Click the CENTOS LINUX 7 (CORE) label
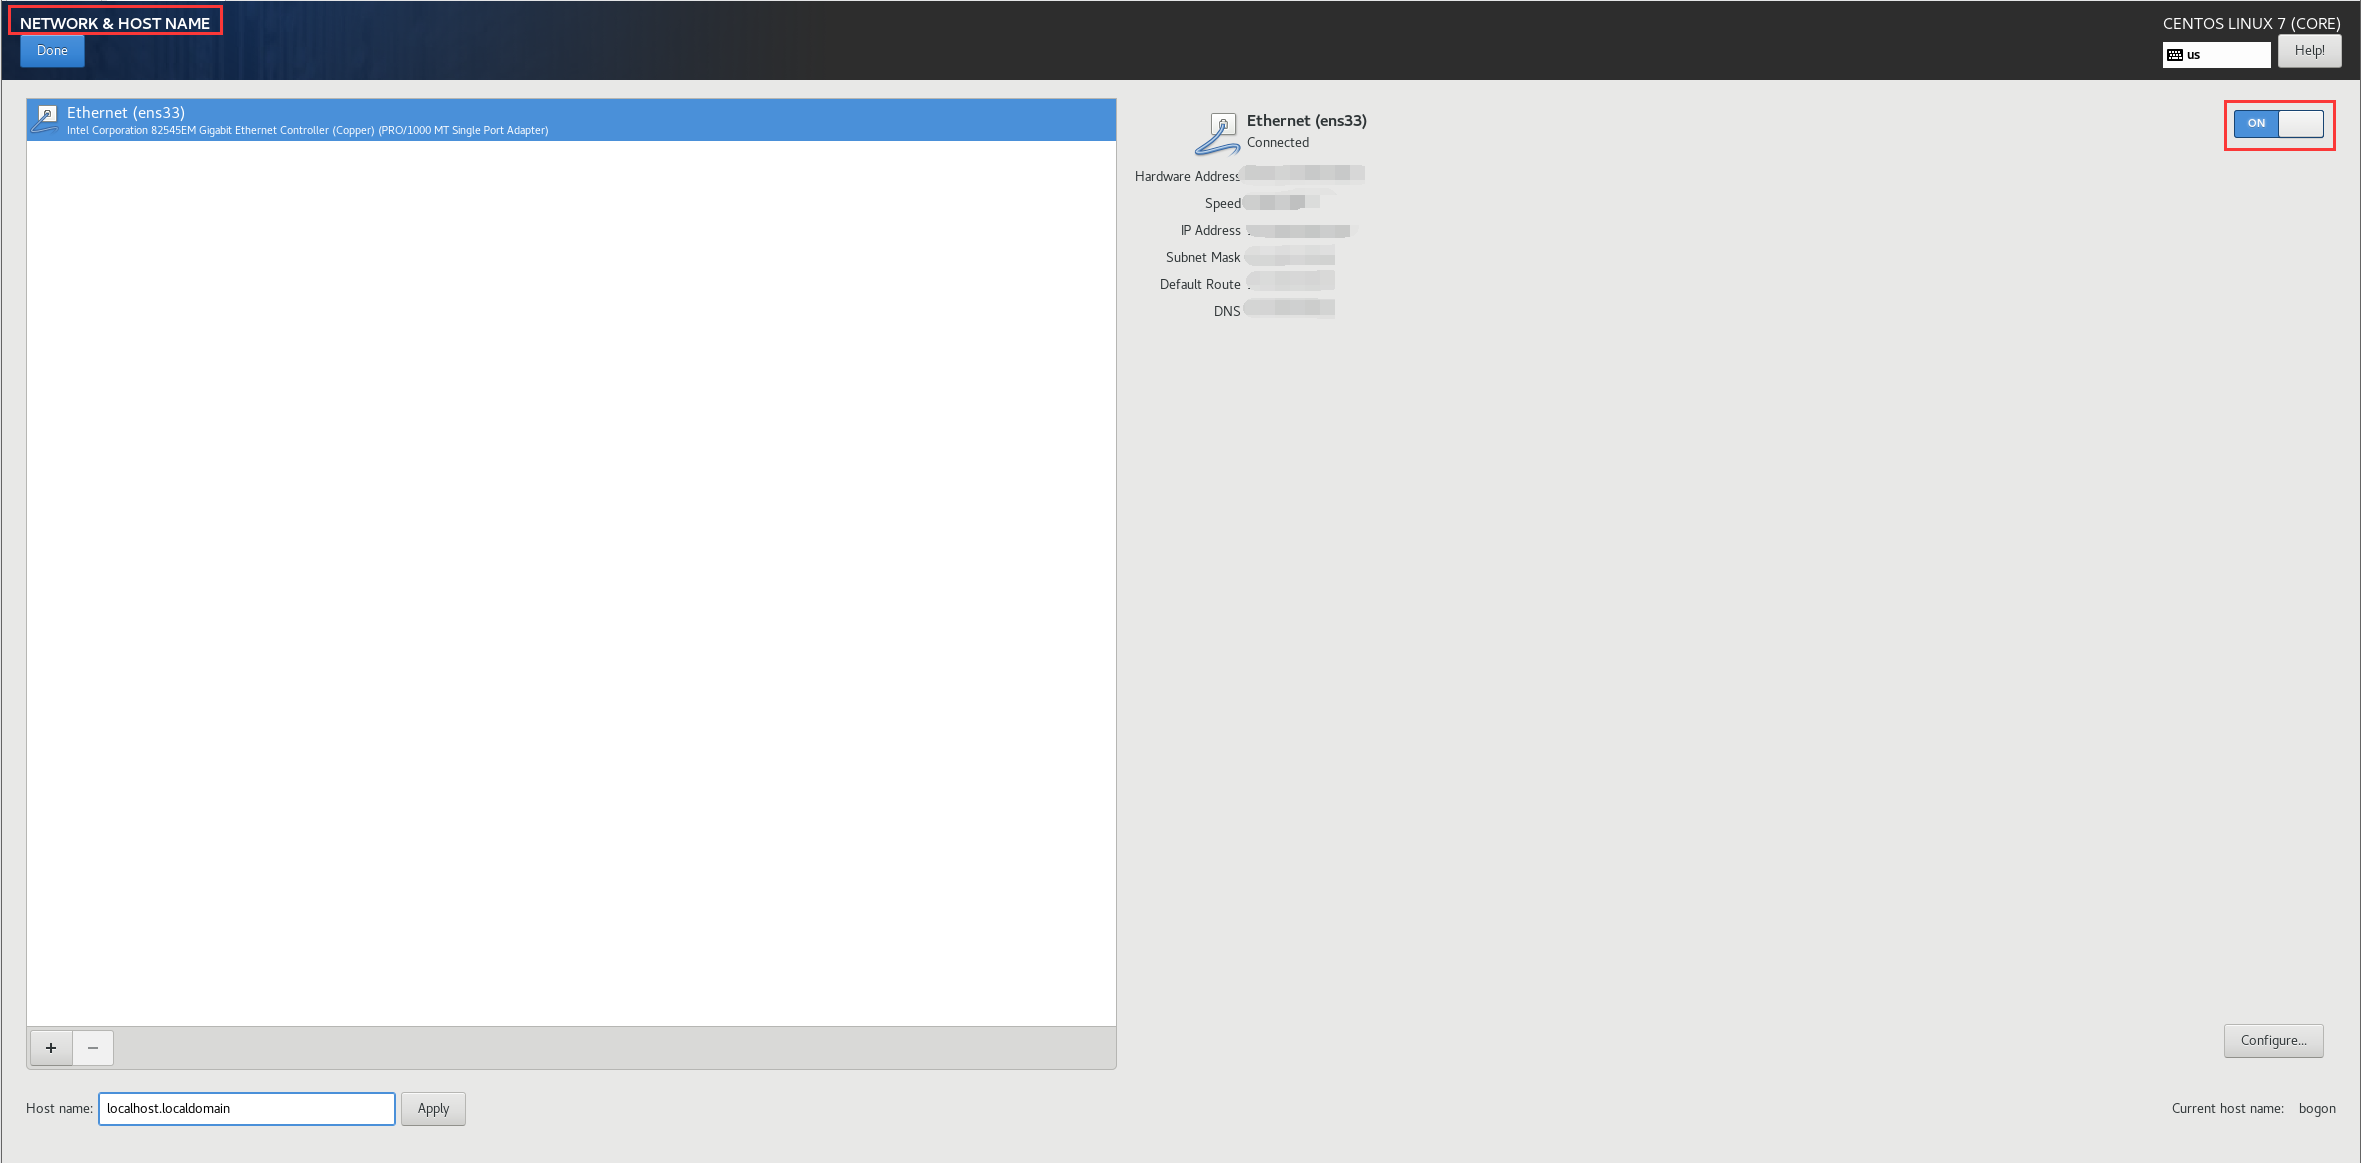 point(2251,23)
